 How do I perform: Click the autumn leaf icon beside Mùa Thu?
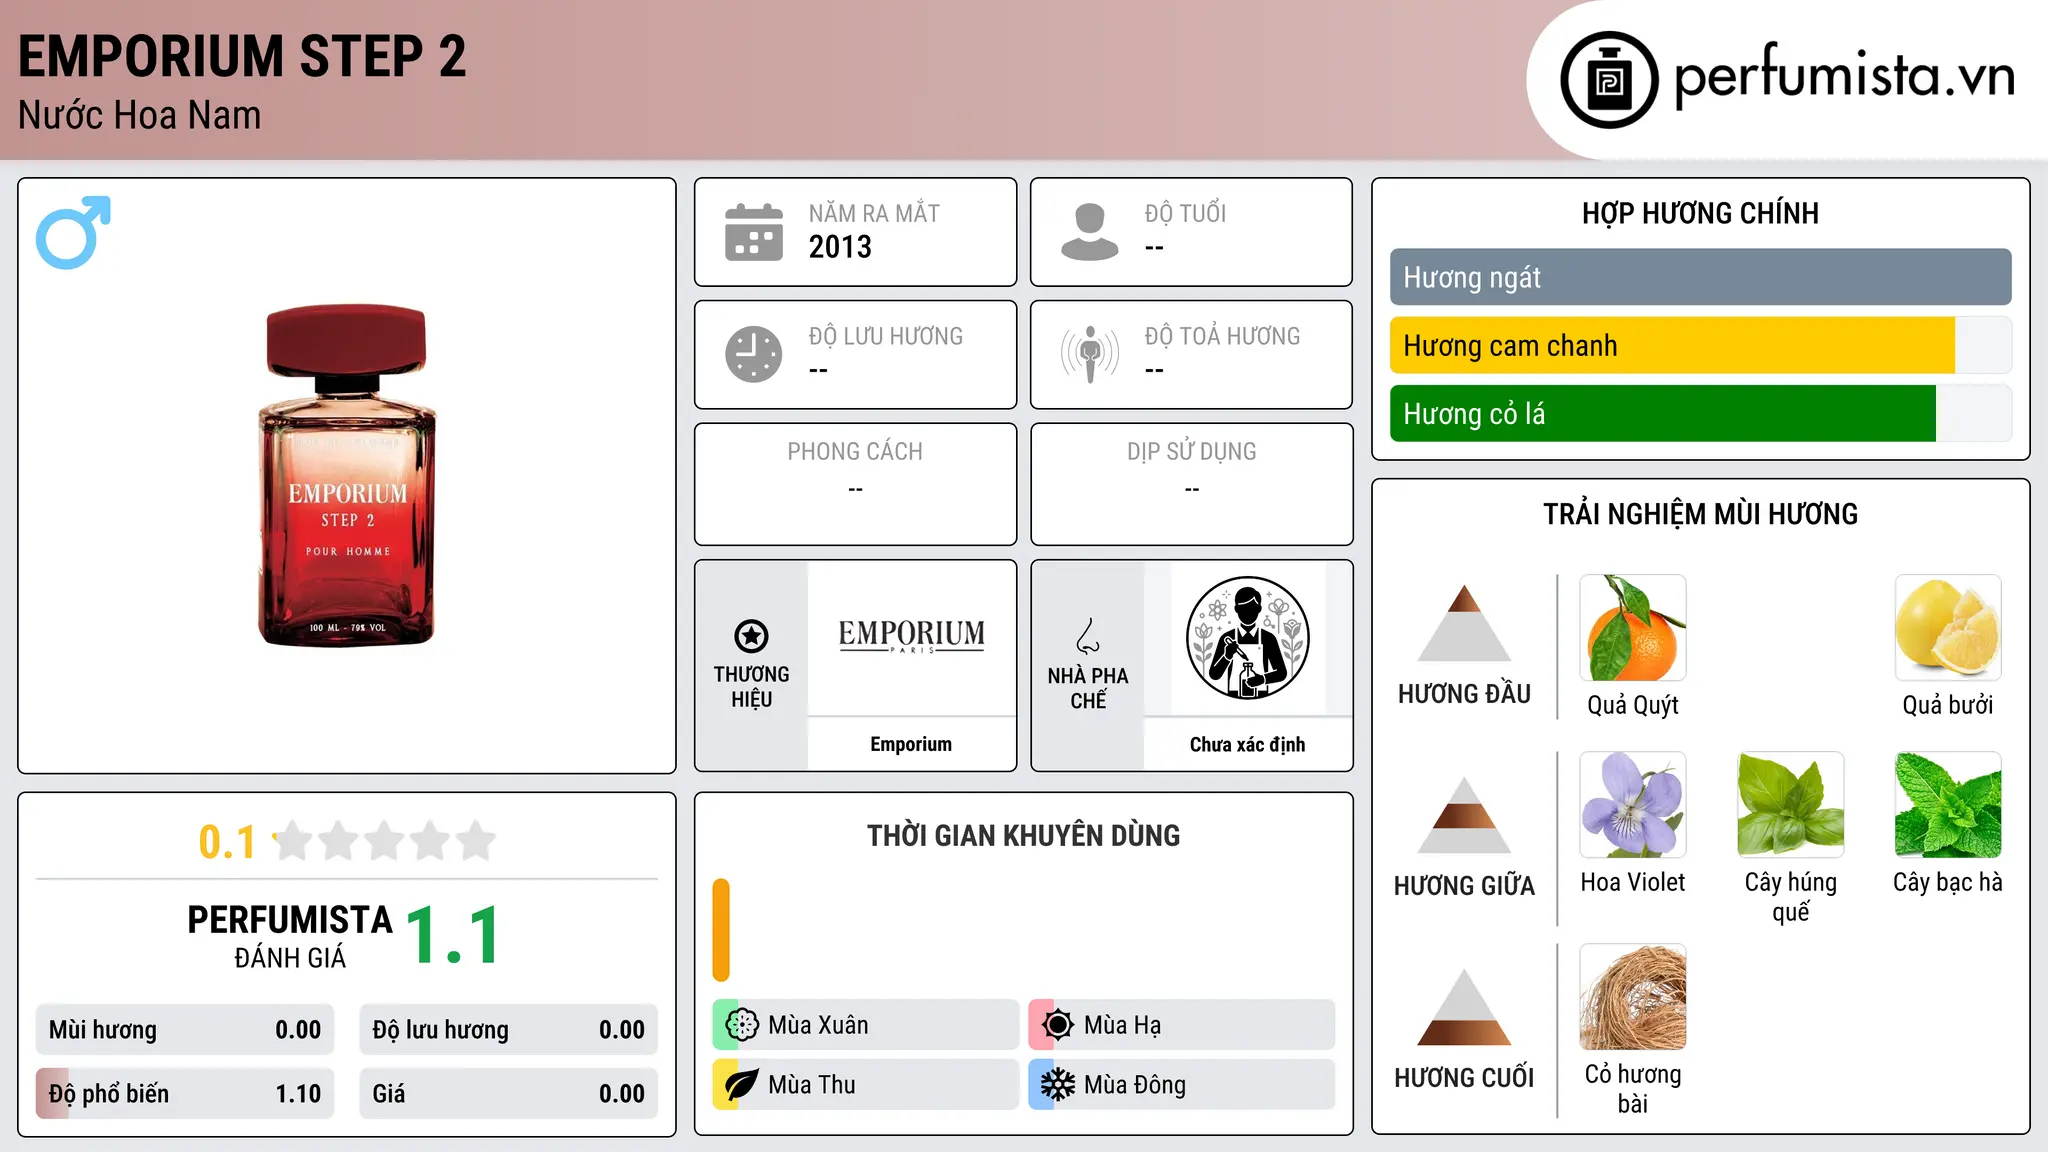coord(741,1085)
